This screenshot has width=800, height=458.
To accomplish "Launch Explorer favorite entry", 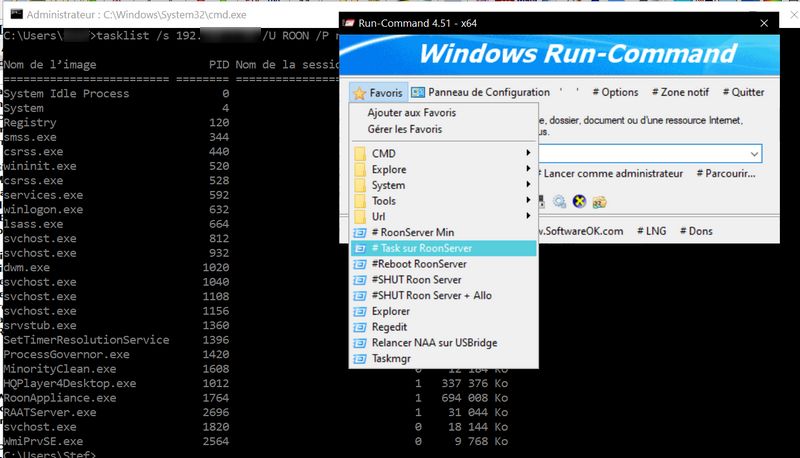I will 444,312.
